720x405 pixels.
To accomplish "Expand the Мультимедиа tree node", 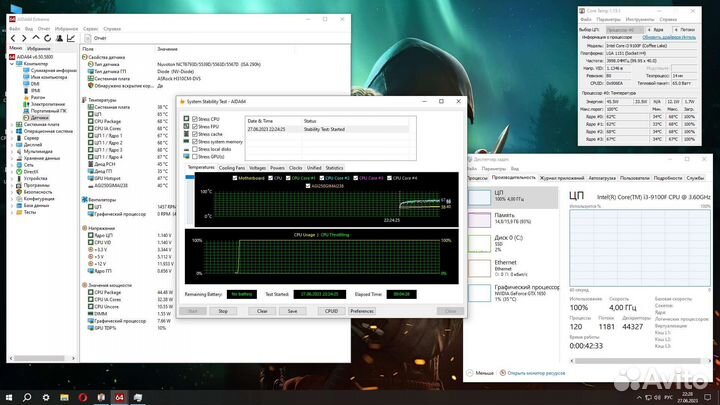I will click(12, 151).
